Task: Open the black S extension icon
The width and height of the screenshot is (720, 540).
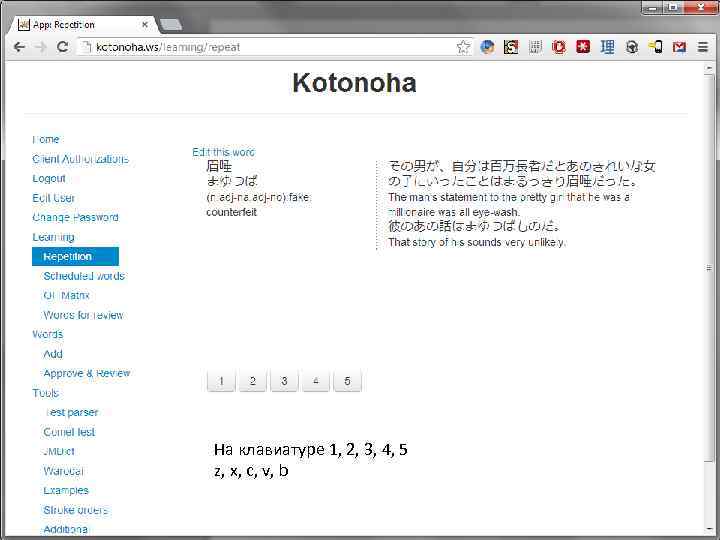Action: pos(511,47)
